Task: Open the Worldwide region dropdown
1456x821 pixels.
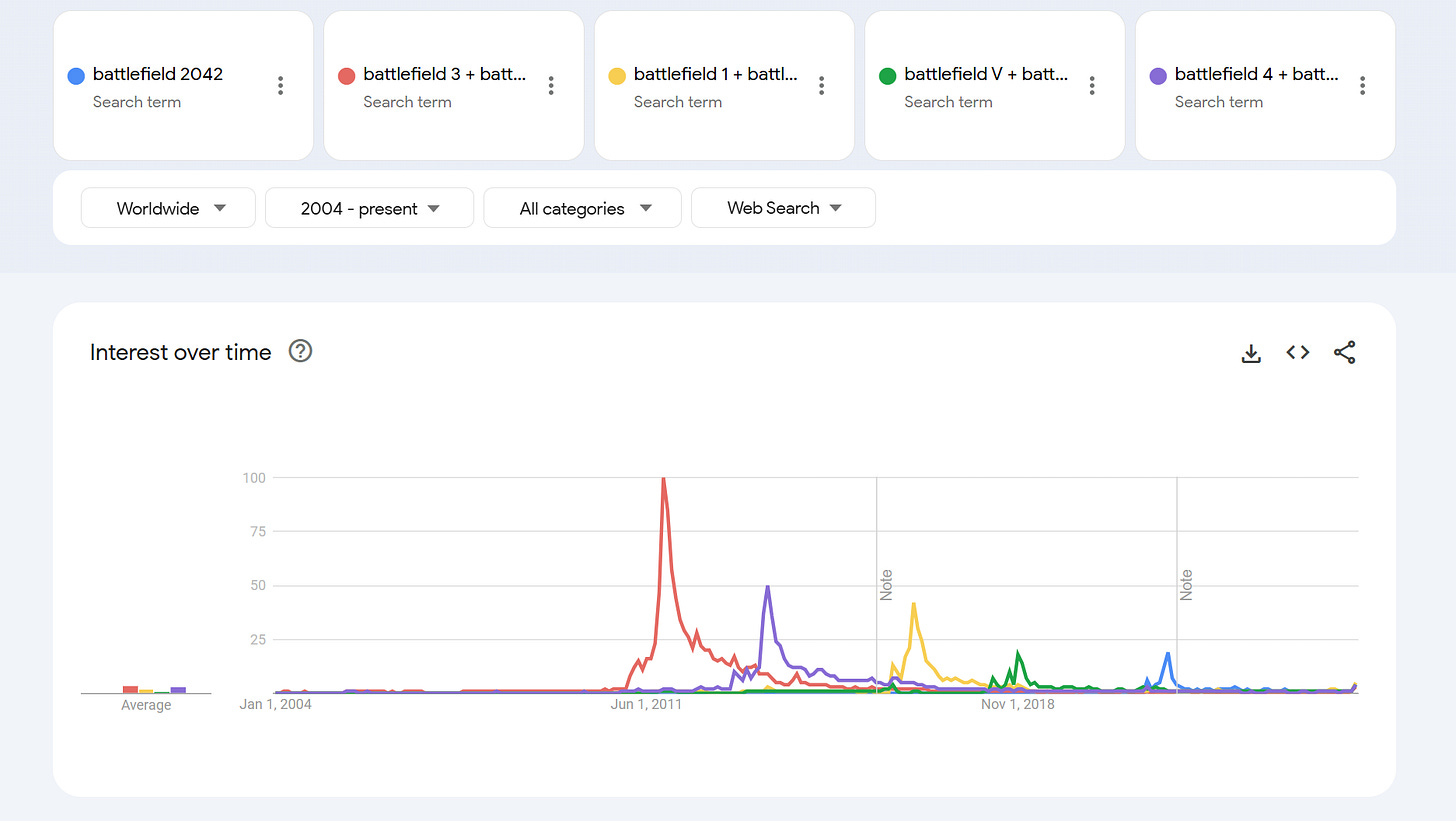Action: click(169, 208)
